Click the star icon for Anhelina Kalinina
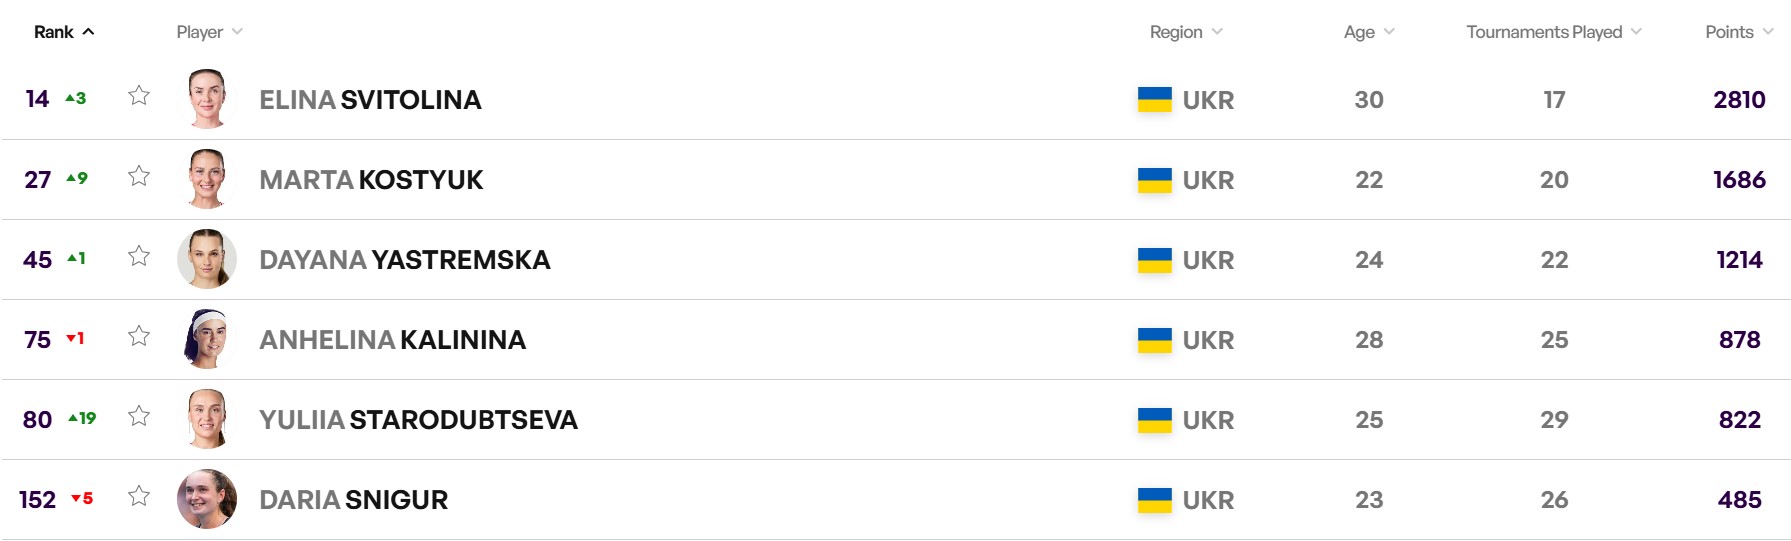This screenshot has width=1791, height=541. click(x=139, y=336)
